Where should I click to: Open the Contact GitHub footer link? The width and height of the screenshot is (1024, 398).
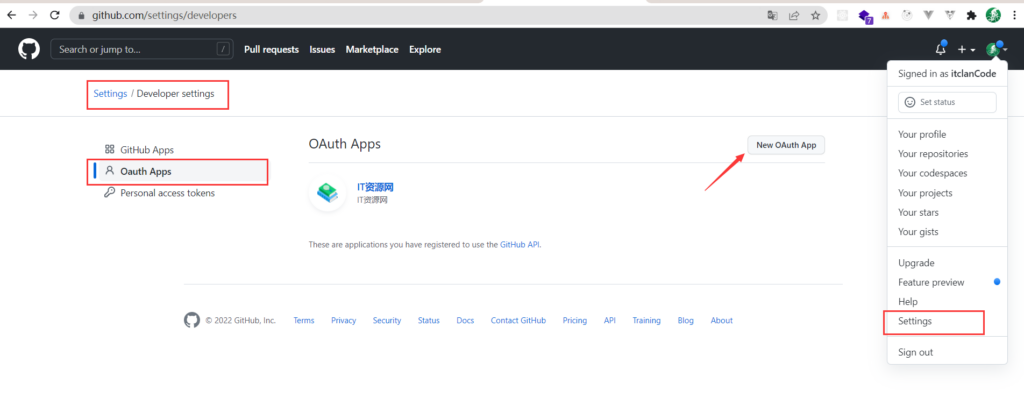518,320
